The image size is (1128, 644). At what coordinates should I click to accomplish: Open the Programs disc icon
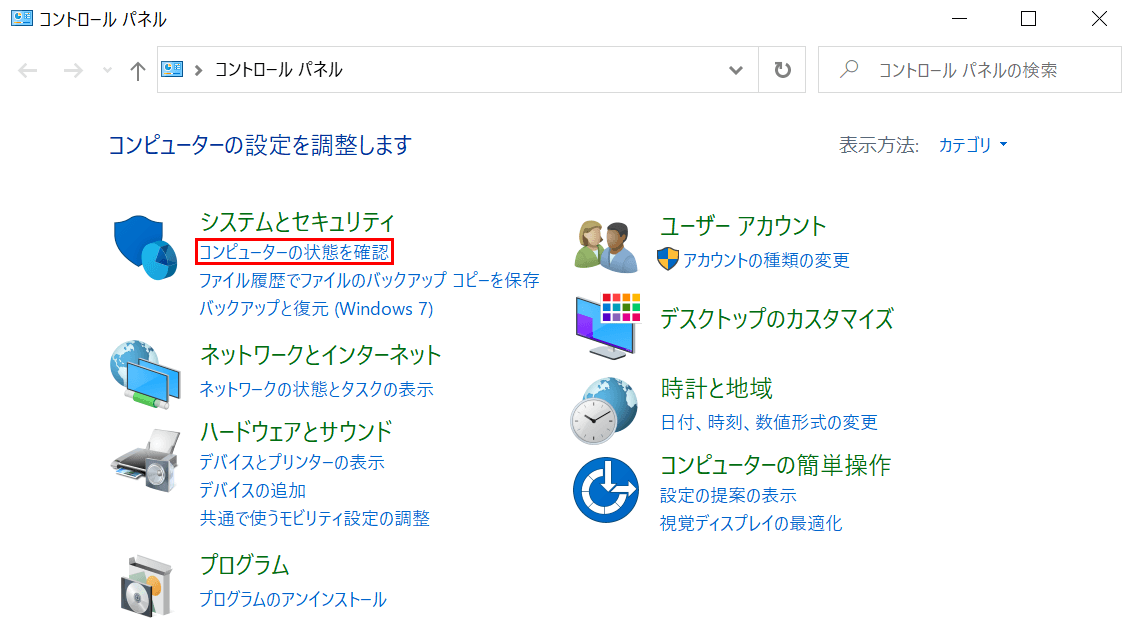pos(147,585)
